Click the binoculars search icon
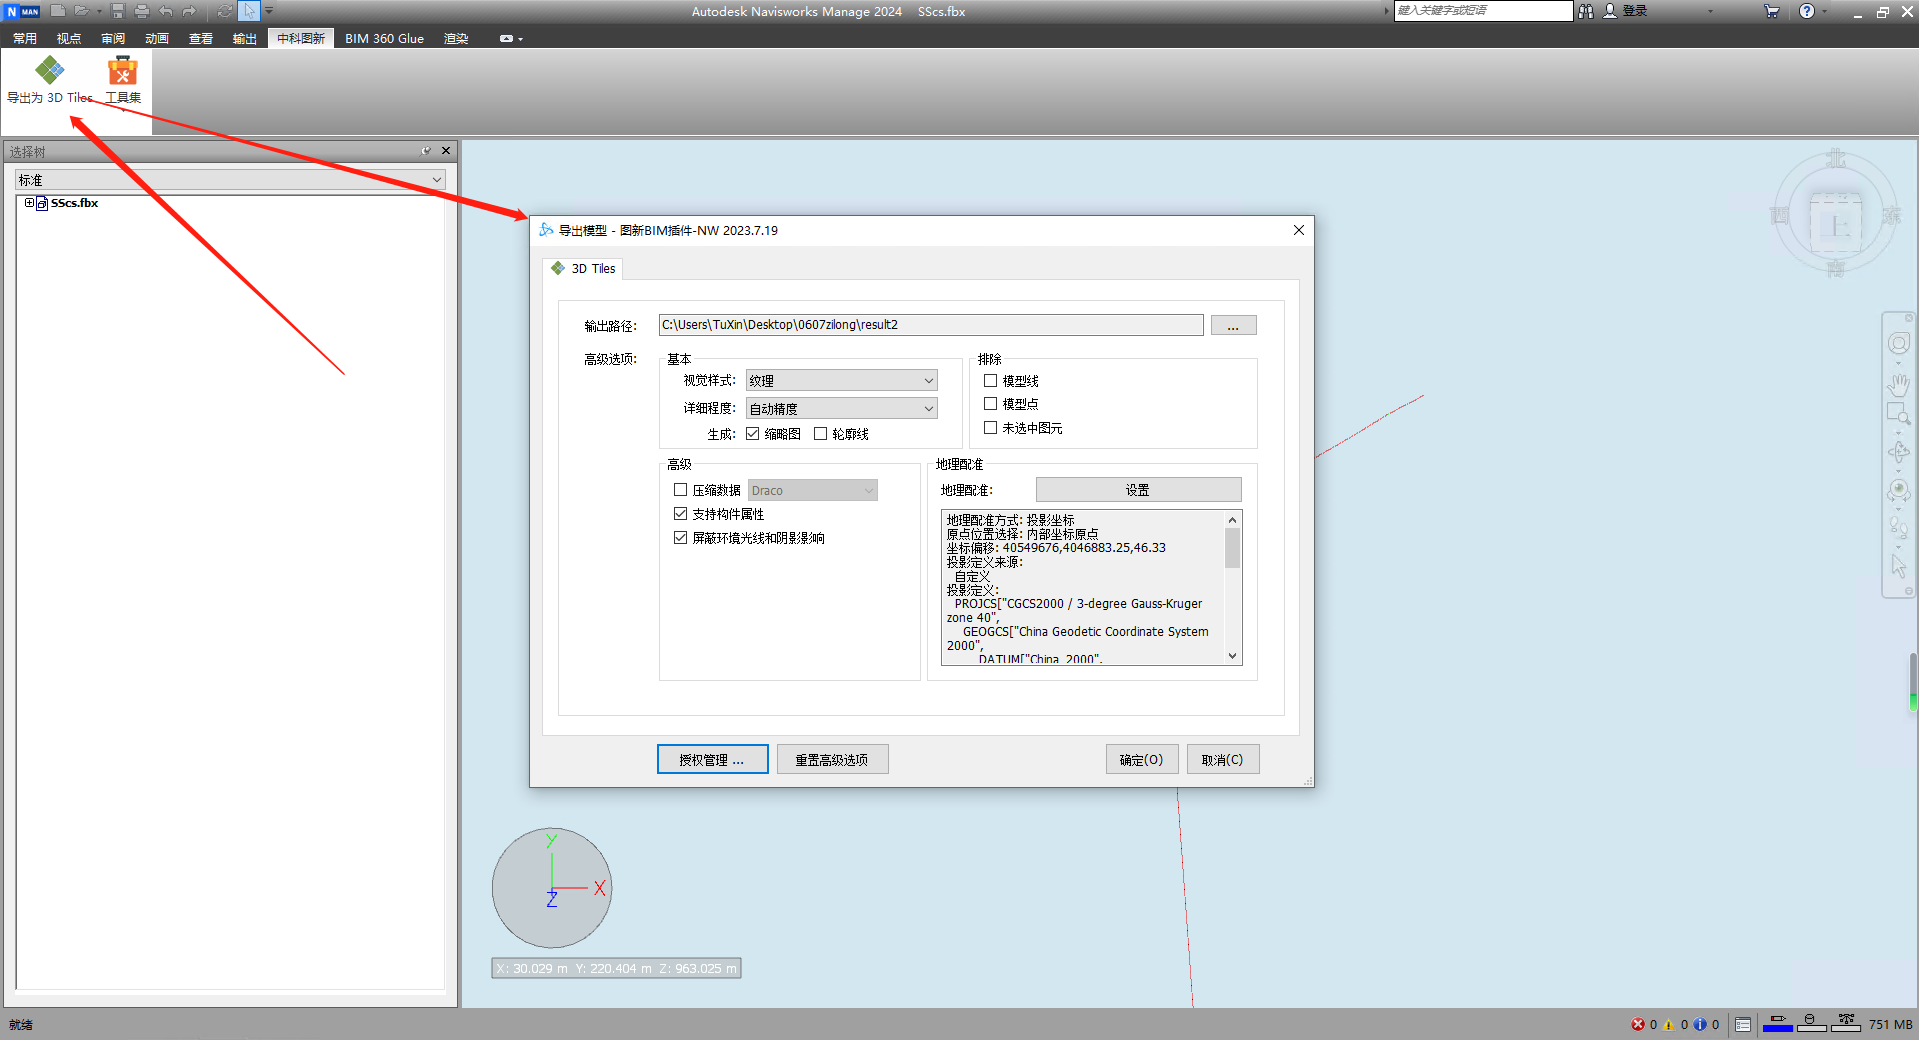Screen dimensions: 1919x1040 [1586, 11]
